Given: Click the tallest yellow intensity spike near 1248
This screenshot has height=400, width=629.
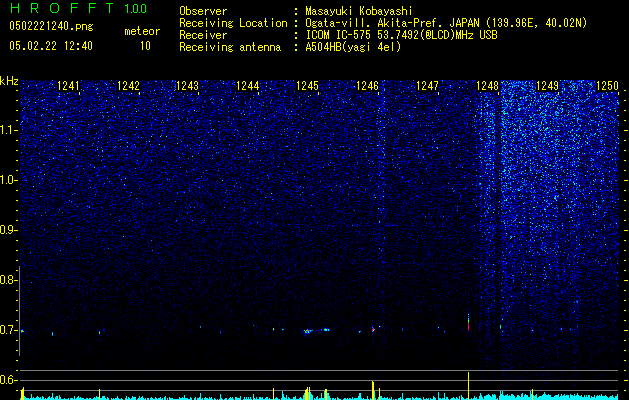Looking at the screenshot, I should (x=468, y=386).
